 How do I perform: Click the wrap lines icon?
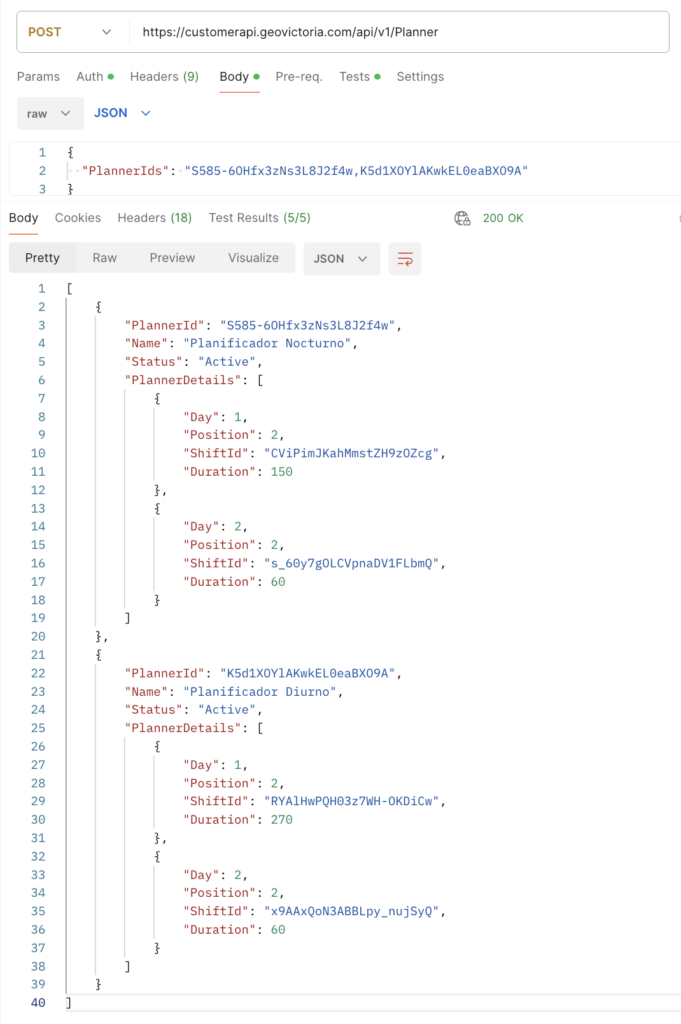point(405,258)
